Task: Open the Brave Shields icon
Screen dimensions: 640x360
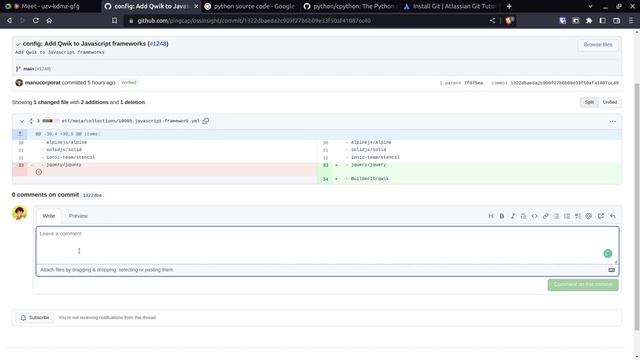Action: click(x=509, y=20)
